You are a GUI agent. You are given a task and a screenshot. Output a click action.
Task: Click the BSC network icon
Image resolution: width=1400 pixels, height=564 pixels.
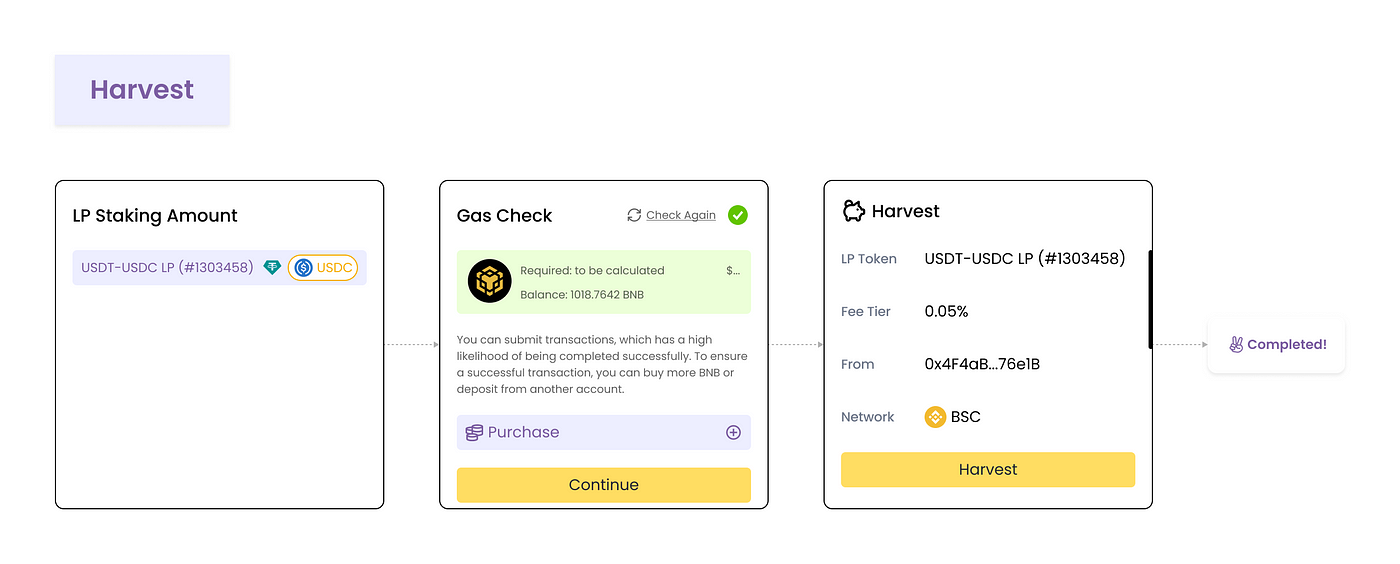pos(935,417)
